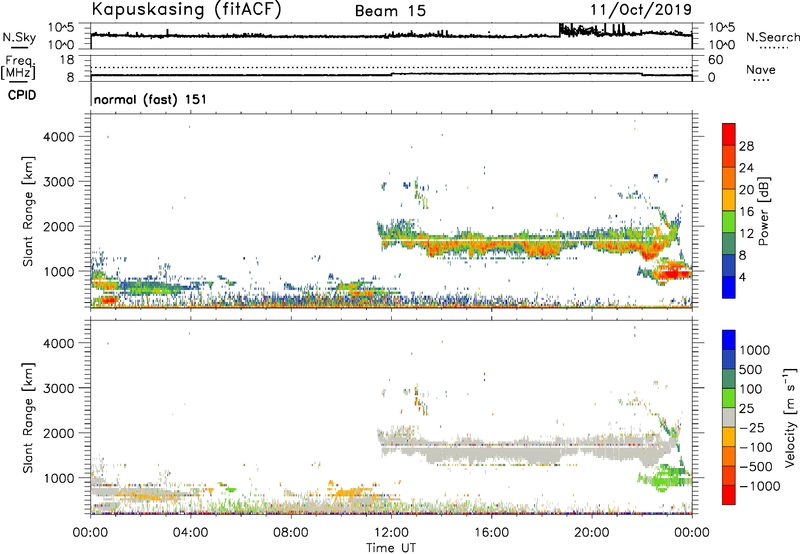Image resolution: width=800 pixels, height=554 pixels.
Task: Click the '28' tick on the power scale
Action: pos(746,146)
